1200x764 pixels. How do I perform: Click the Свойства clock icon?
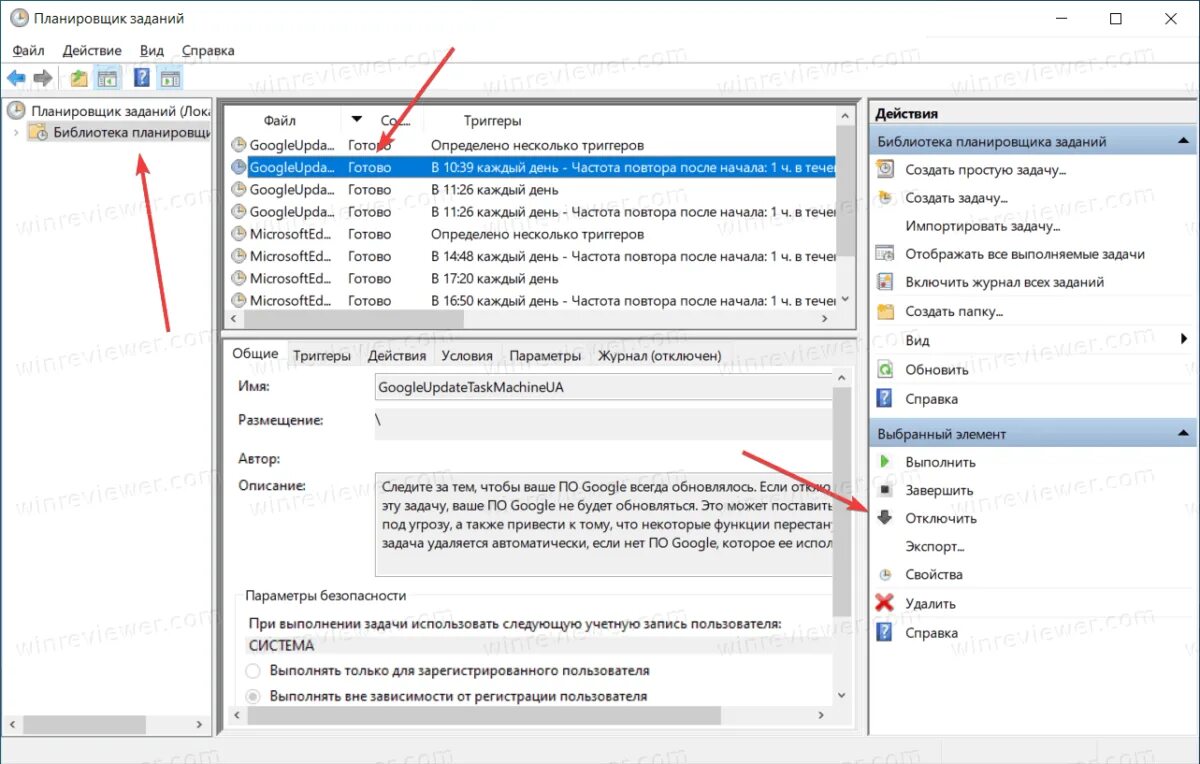[885, 575]
